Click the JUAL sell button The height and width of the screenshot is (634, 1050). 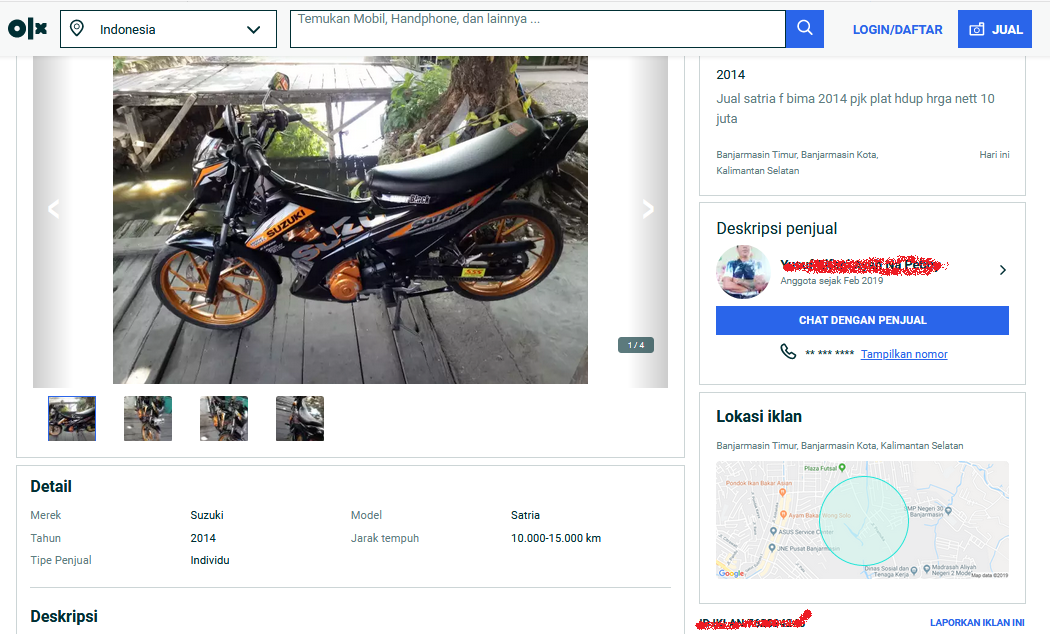(994, 29)
